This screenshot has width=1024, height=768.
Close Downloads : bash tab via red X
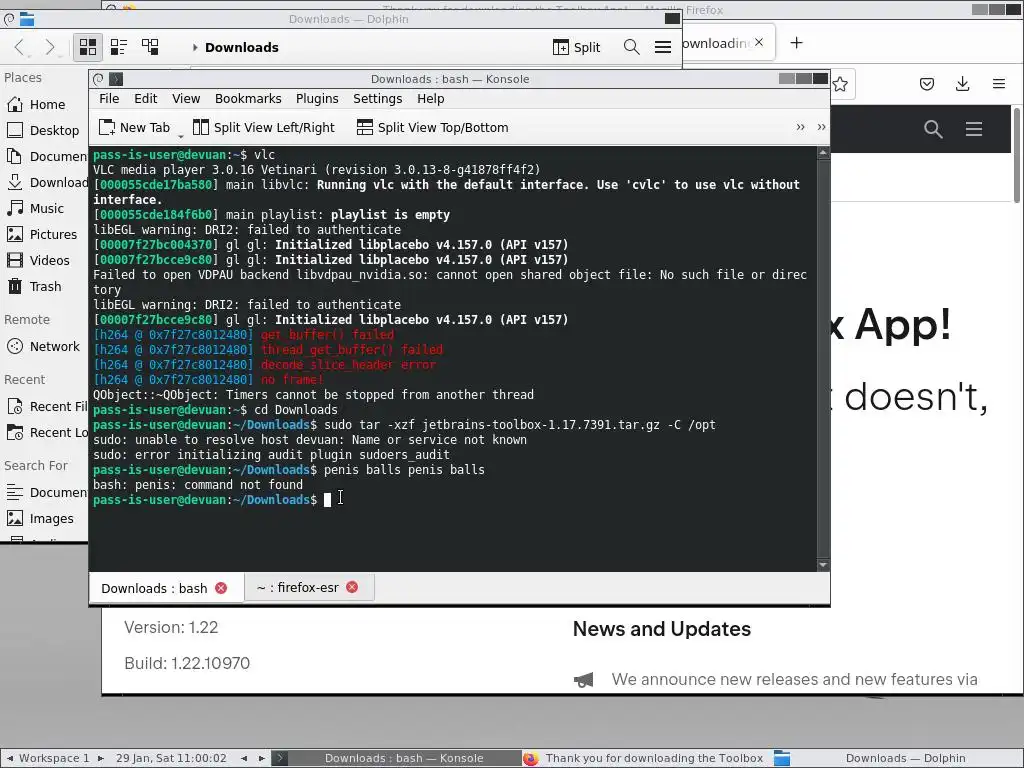(221, 588)
